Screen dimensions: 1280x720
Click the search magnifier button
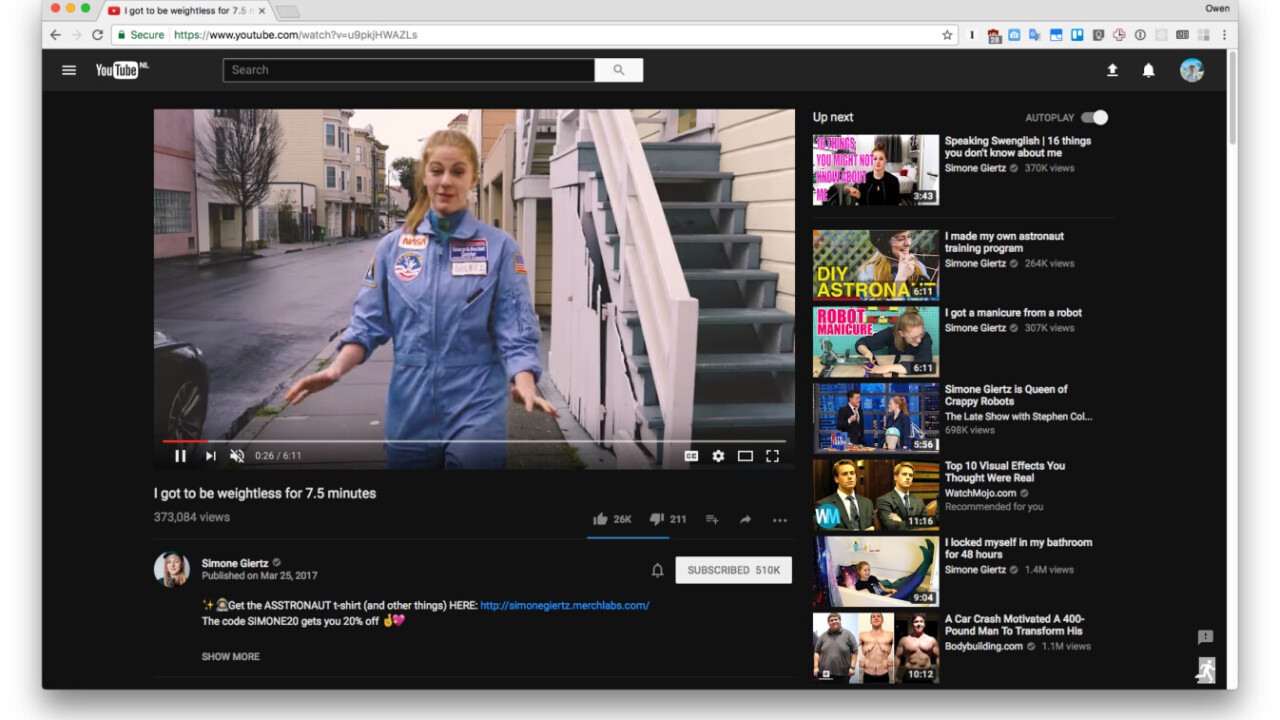click(x=618, y=70)
